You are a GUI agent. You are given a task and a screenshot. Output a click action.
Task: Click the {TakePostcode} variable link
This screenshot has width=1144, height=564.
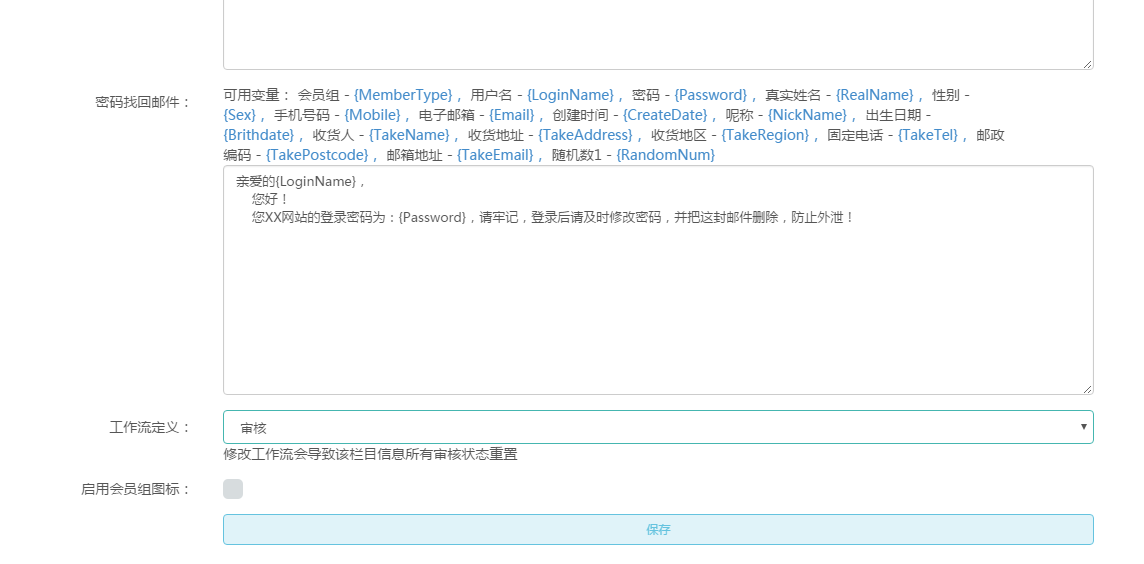(317, 155)
